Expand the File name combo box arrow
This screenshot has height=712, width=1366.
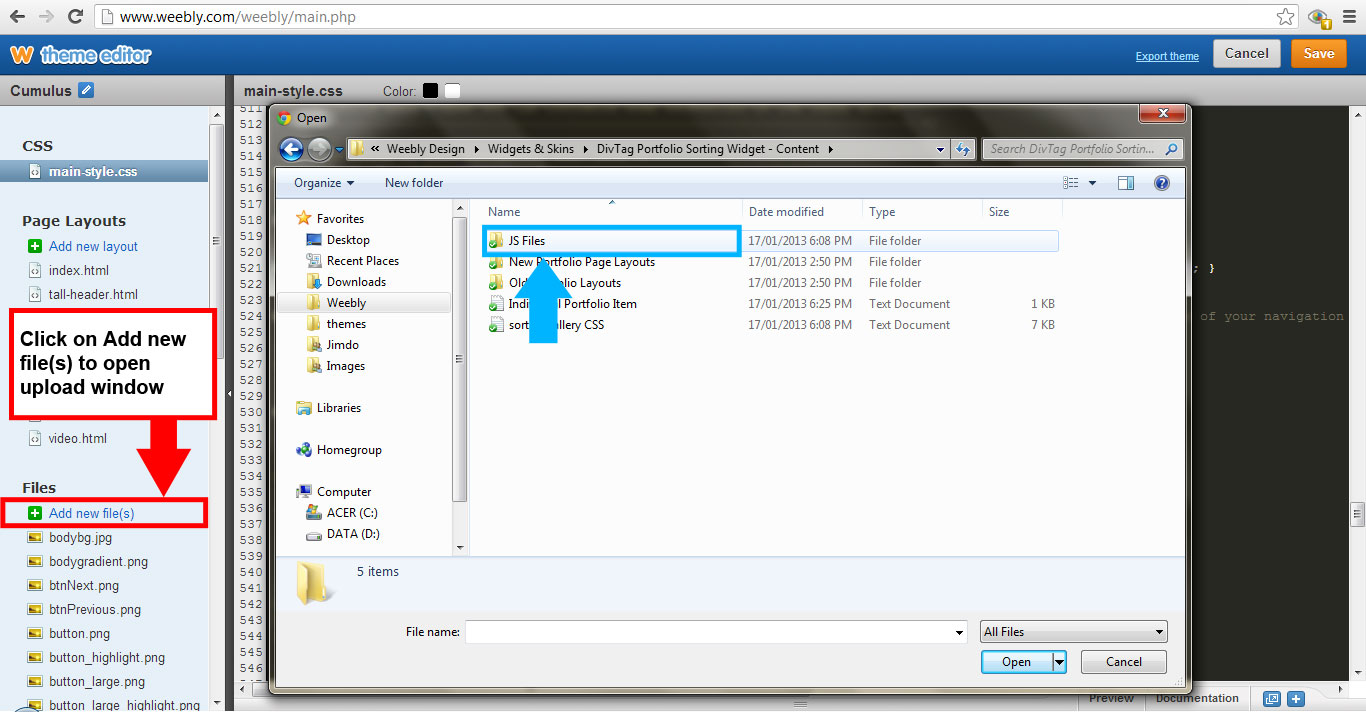tap(960, 632)
